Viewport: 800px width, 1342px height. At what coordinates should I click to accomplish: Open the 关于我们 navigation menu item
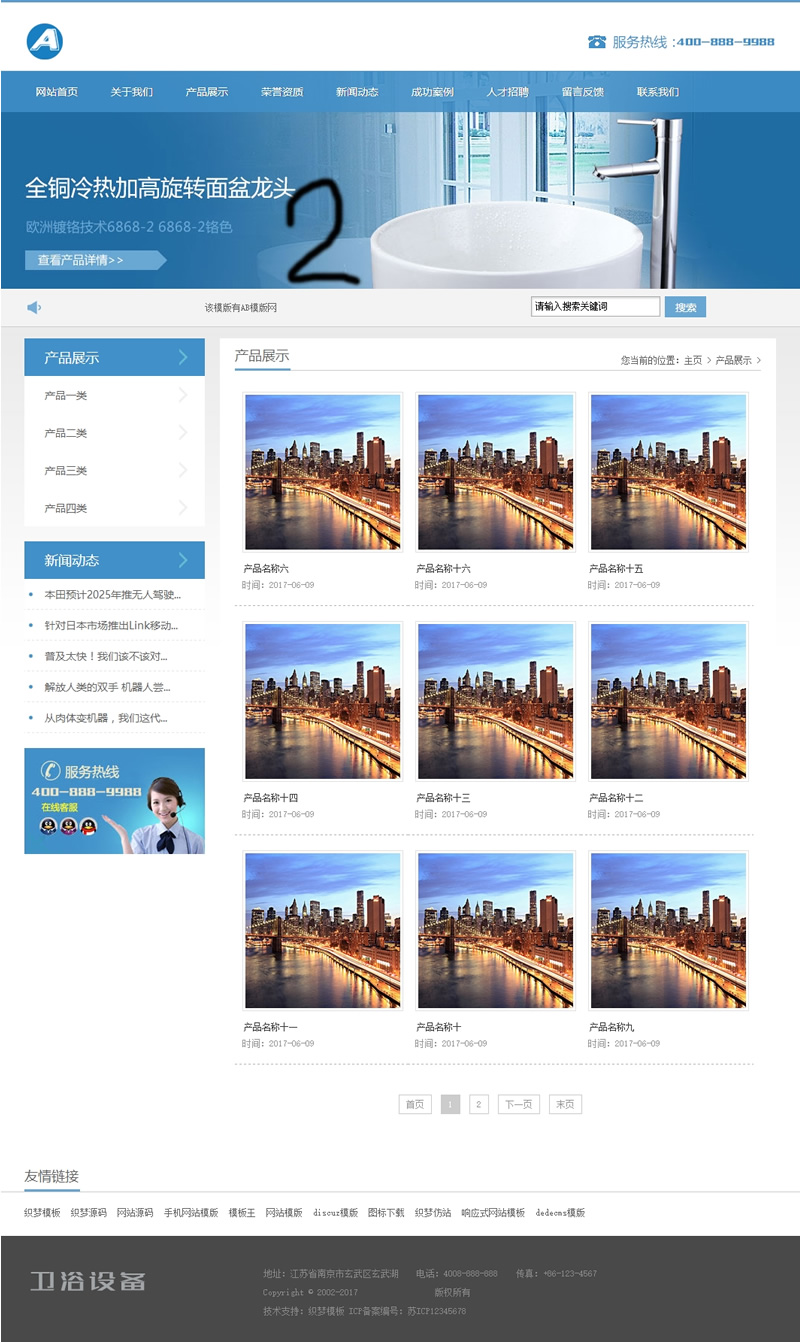(x=131, y=92)
